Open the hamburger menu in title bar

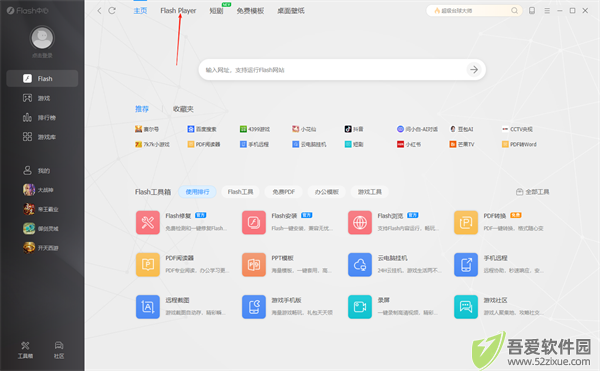point(547,11)
